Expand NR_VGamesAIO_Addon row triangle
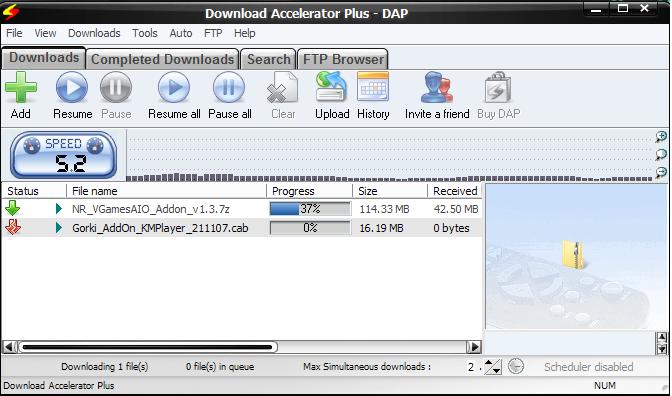 59,209
